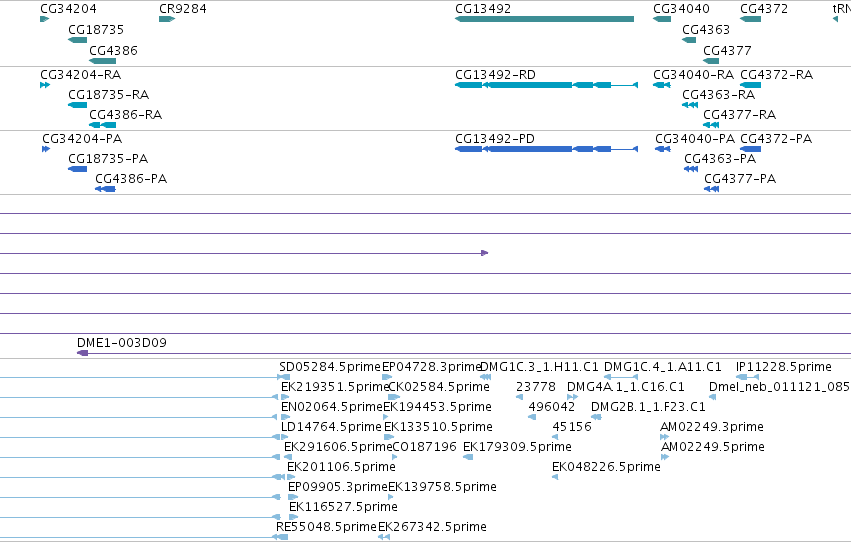Screen dimensions: 851x542
Task: Click EST DMG1C.4_1.A11.C1
Action: tap(663, 367)
